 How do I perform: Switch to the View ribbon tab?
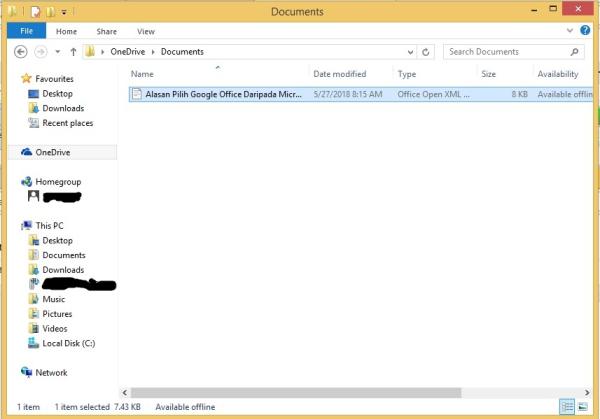pyautogui.click(x=146, y=32)
